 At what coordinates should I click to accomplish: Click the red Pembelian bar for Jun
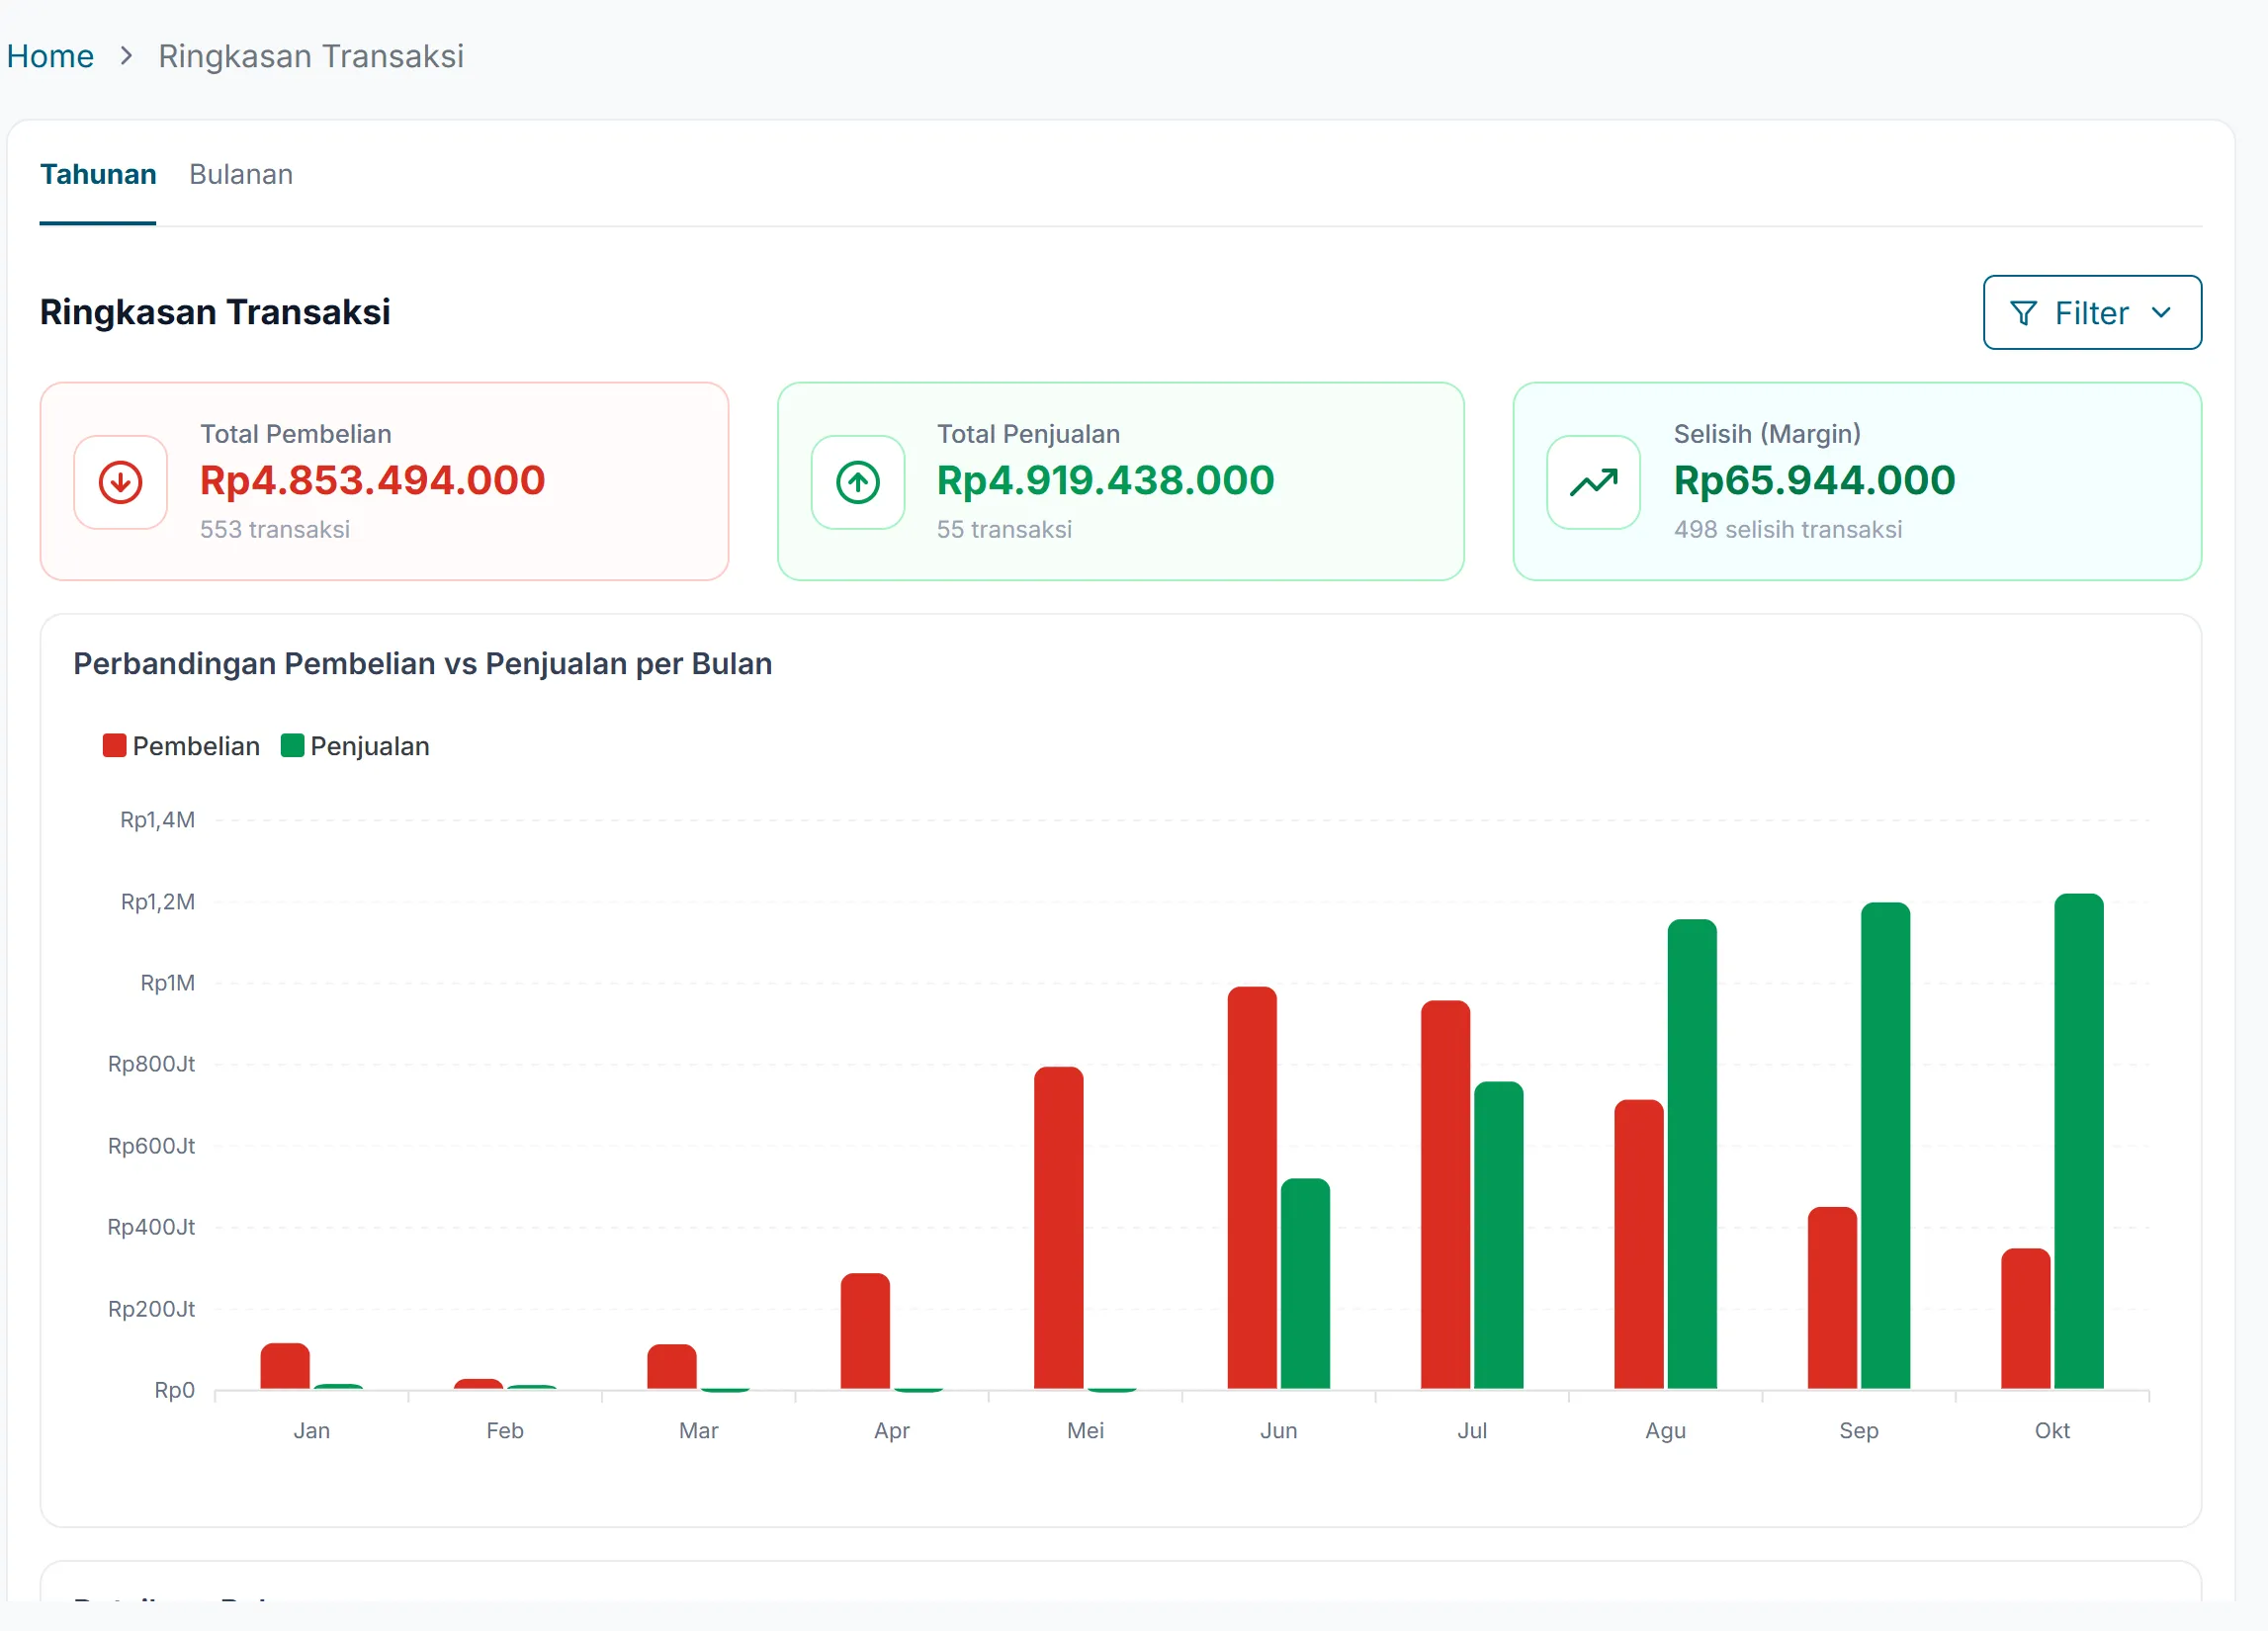[1252, 1188]
